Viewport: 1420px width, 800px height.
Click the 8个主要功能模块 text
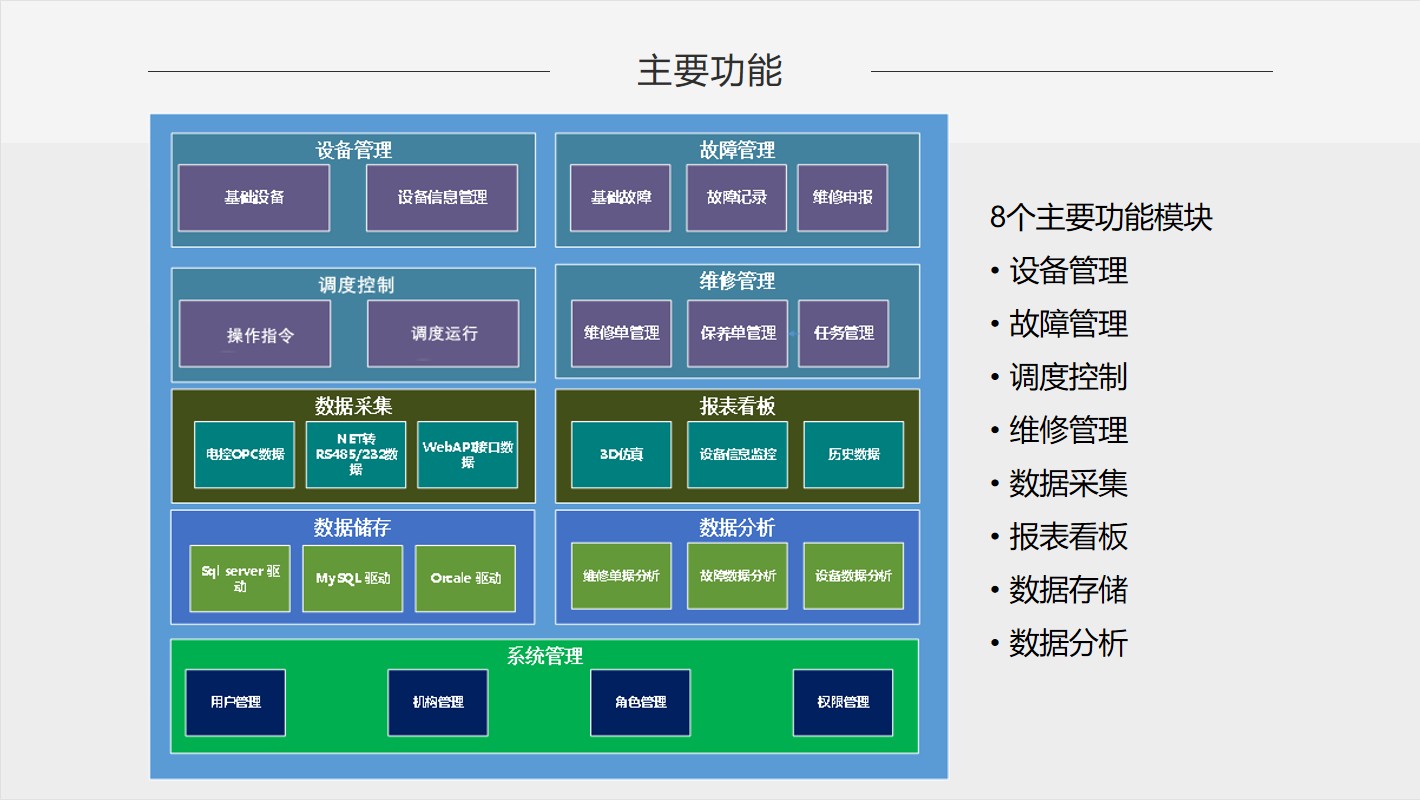point(1101,217)
